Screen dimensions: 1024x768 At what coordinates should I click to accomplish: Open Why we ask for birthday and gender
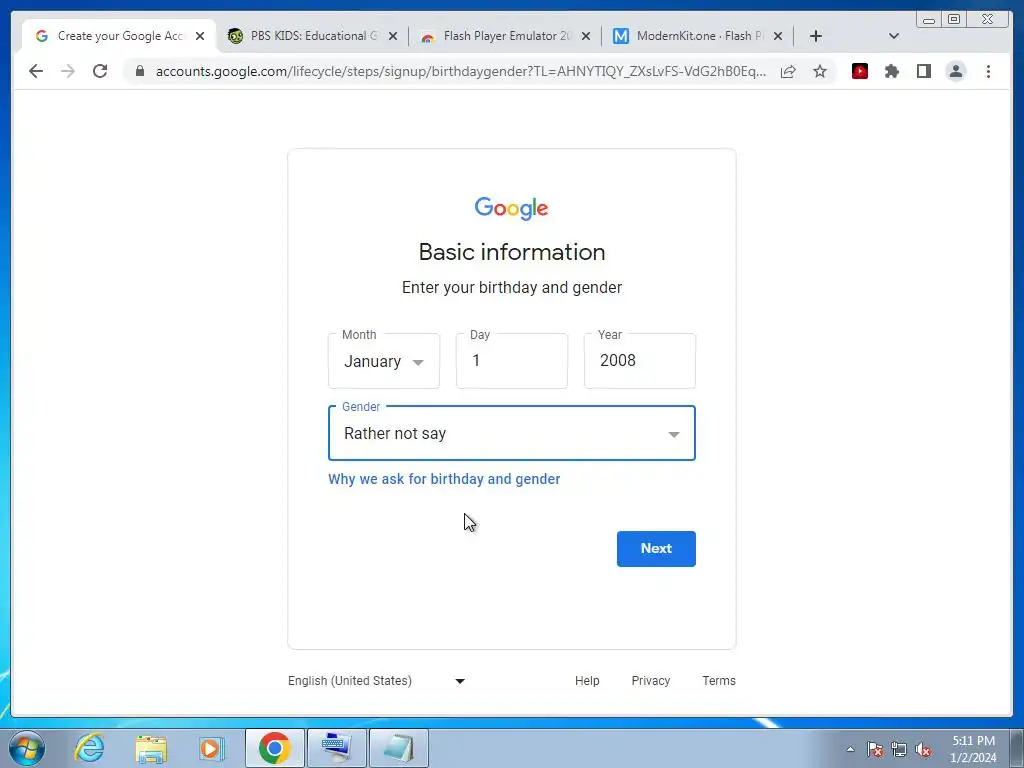pos(444,479)
